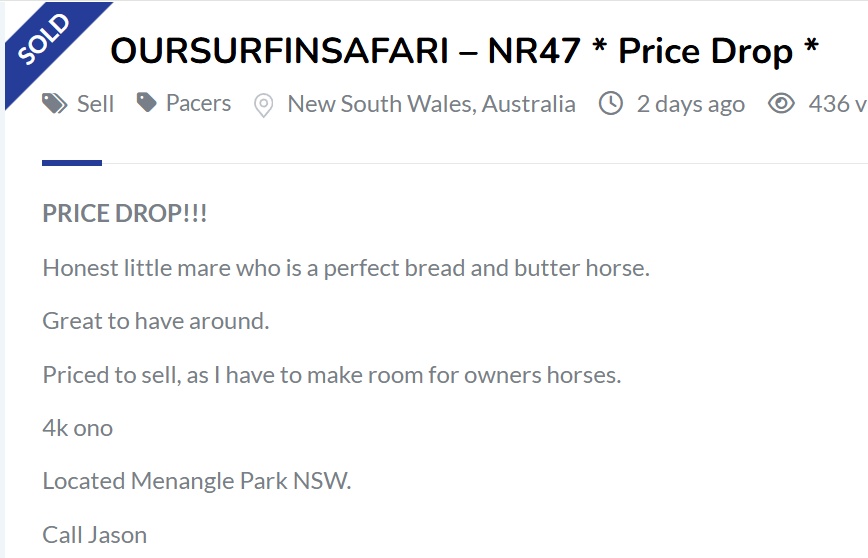Click the bold 'PRICE DROP!!!' heading text

[125, 214]
